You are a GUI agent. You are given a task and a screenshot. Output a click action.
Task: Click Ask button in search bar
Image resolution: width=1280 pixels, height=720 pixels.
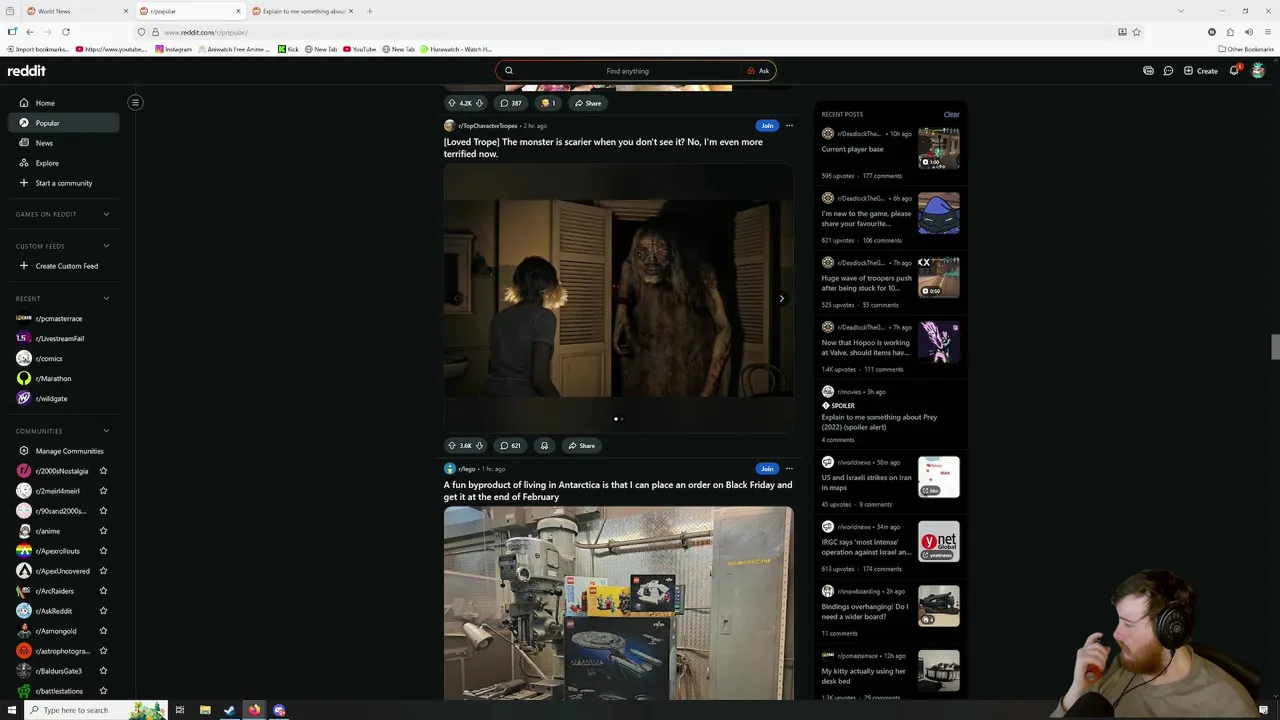758,71
